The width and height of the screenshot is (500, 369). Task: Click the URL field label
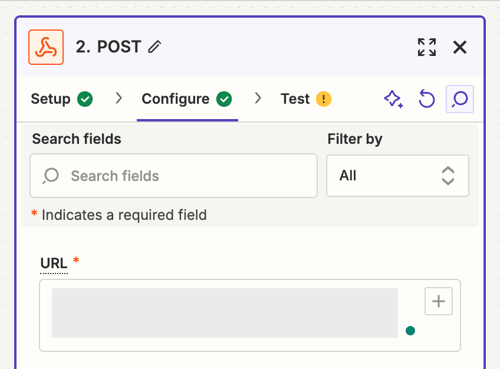tap(54, 263)
